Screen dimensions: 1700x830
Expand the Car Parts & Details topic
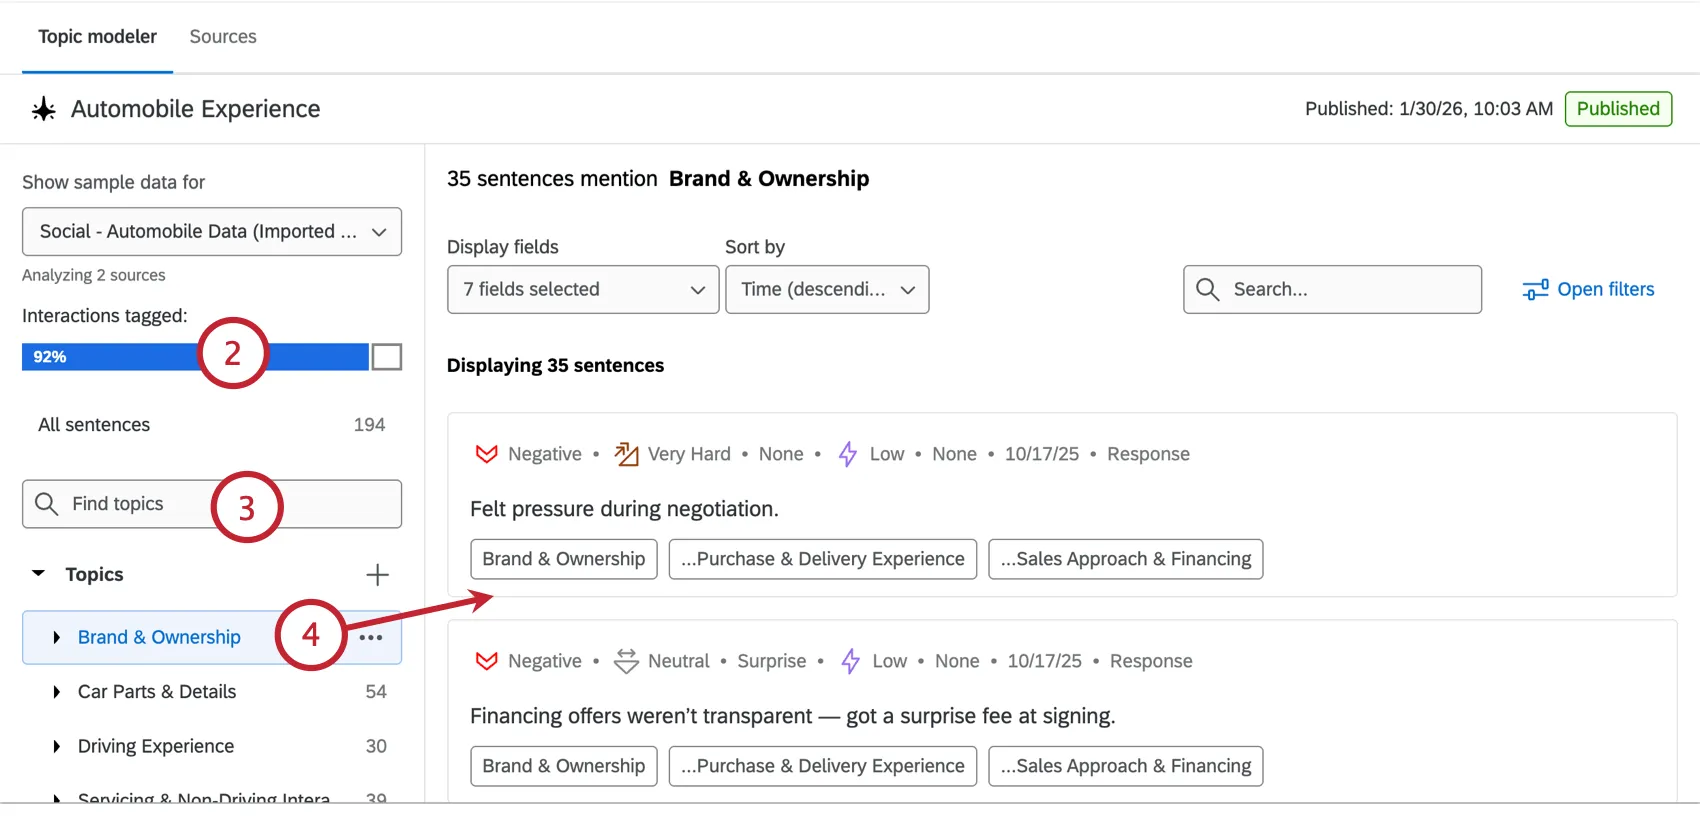(x=57, y=692)
